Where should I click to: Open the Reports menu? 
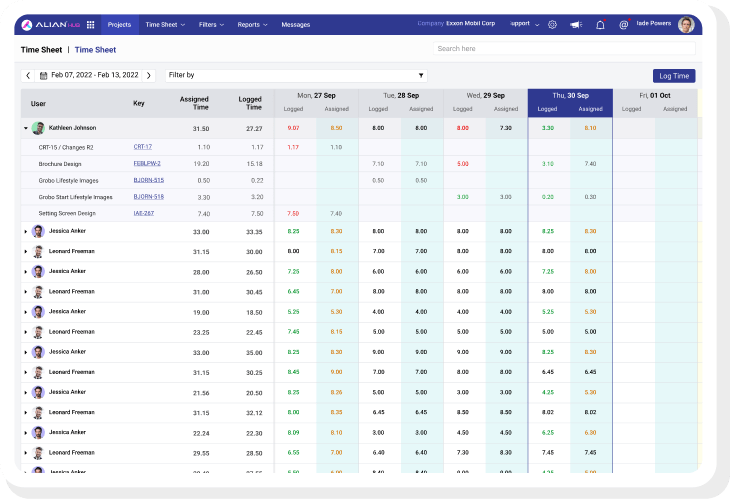tap(252, 25)
